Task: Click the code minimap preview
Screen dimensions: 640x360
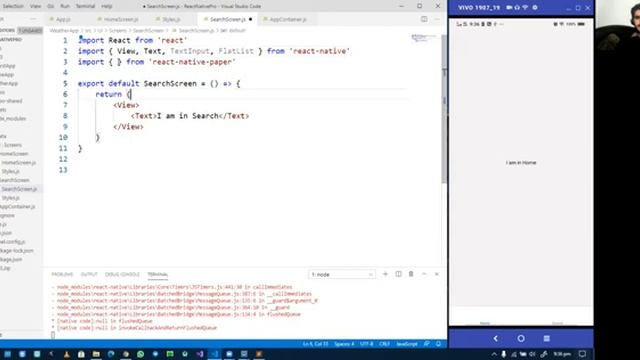Action: (424, 38)
